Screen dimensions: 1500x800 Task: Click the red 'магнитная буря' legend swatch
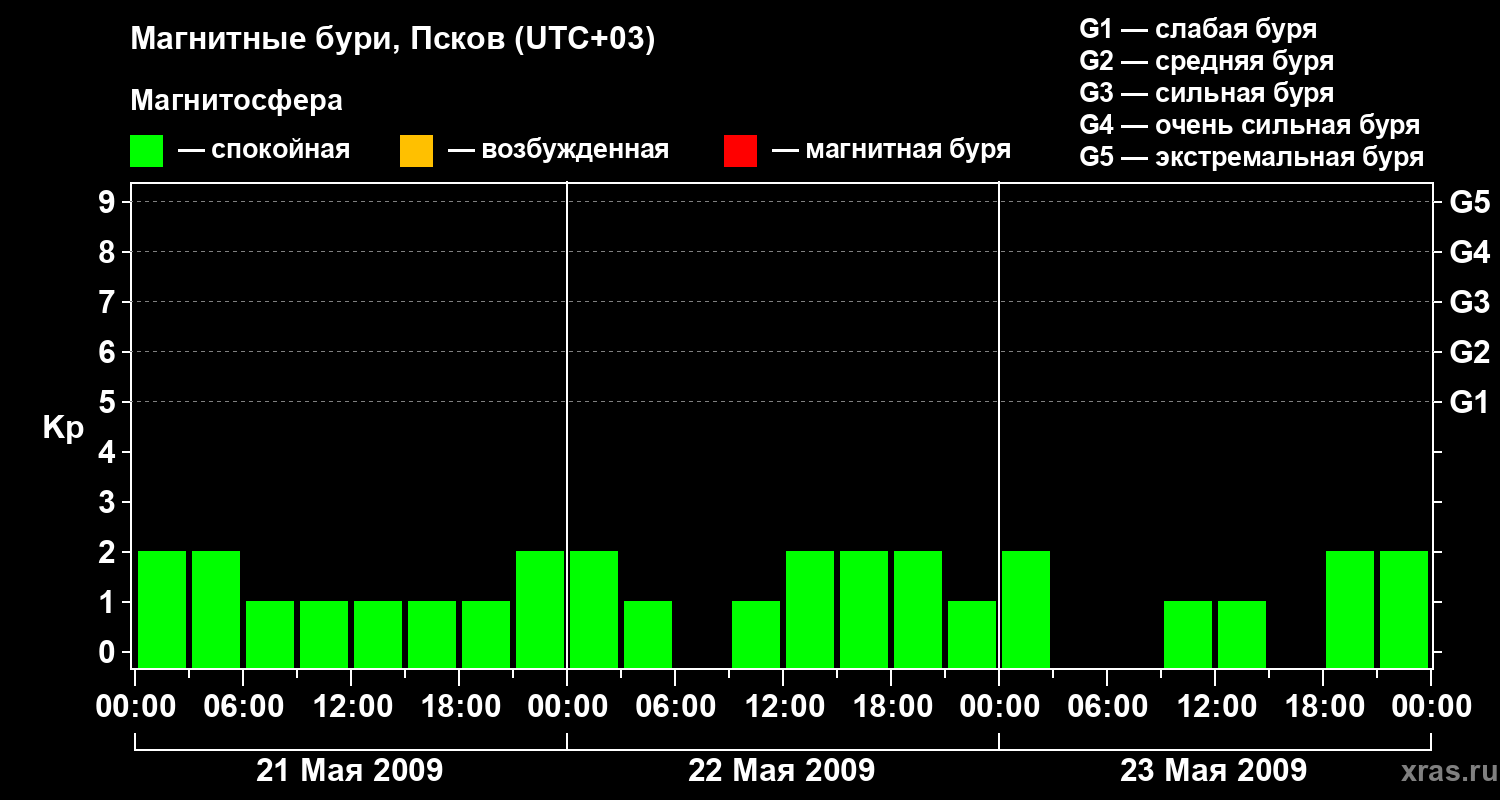pyautogui.click(x=740, y=151)
